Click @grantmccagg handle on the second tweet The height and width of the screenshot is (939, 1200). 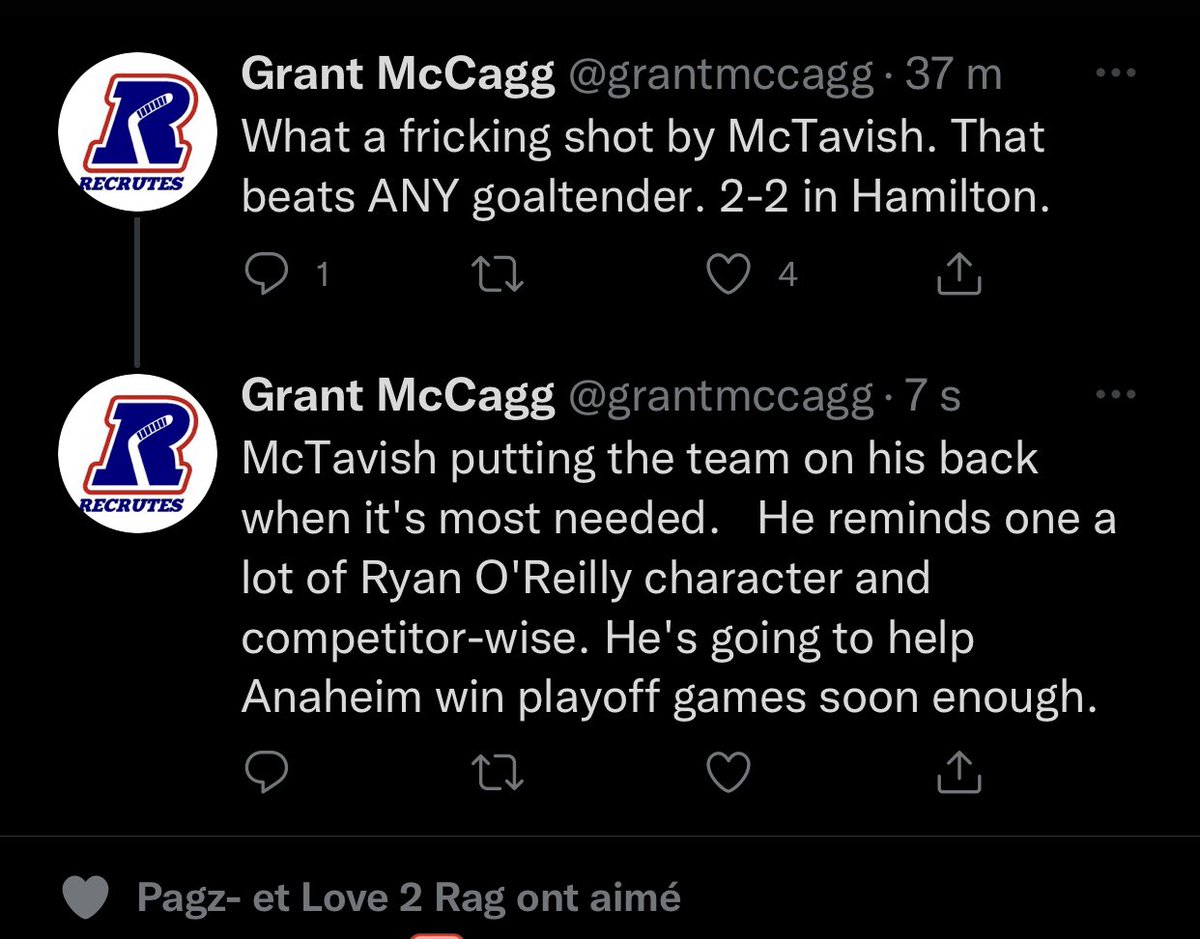click(720, 397)
